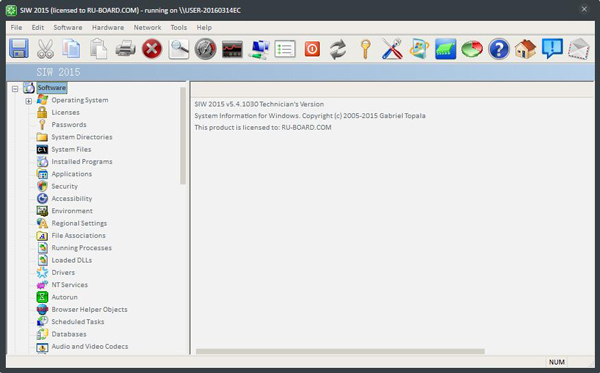The width and height of the screenshot is (600, 373).
Task: Select Scheduled Tasks in the tree
Action: coord(78,322)
